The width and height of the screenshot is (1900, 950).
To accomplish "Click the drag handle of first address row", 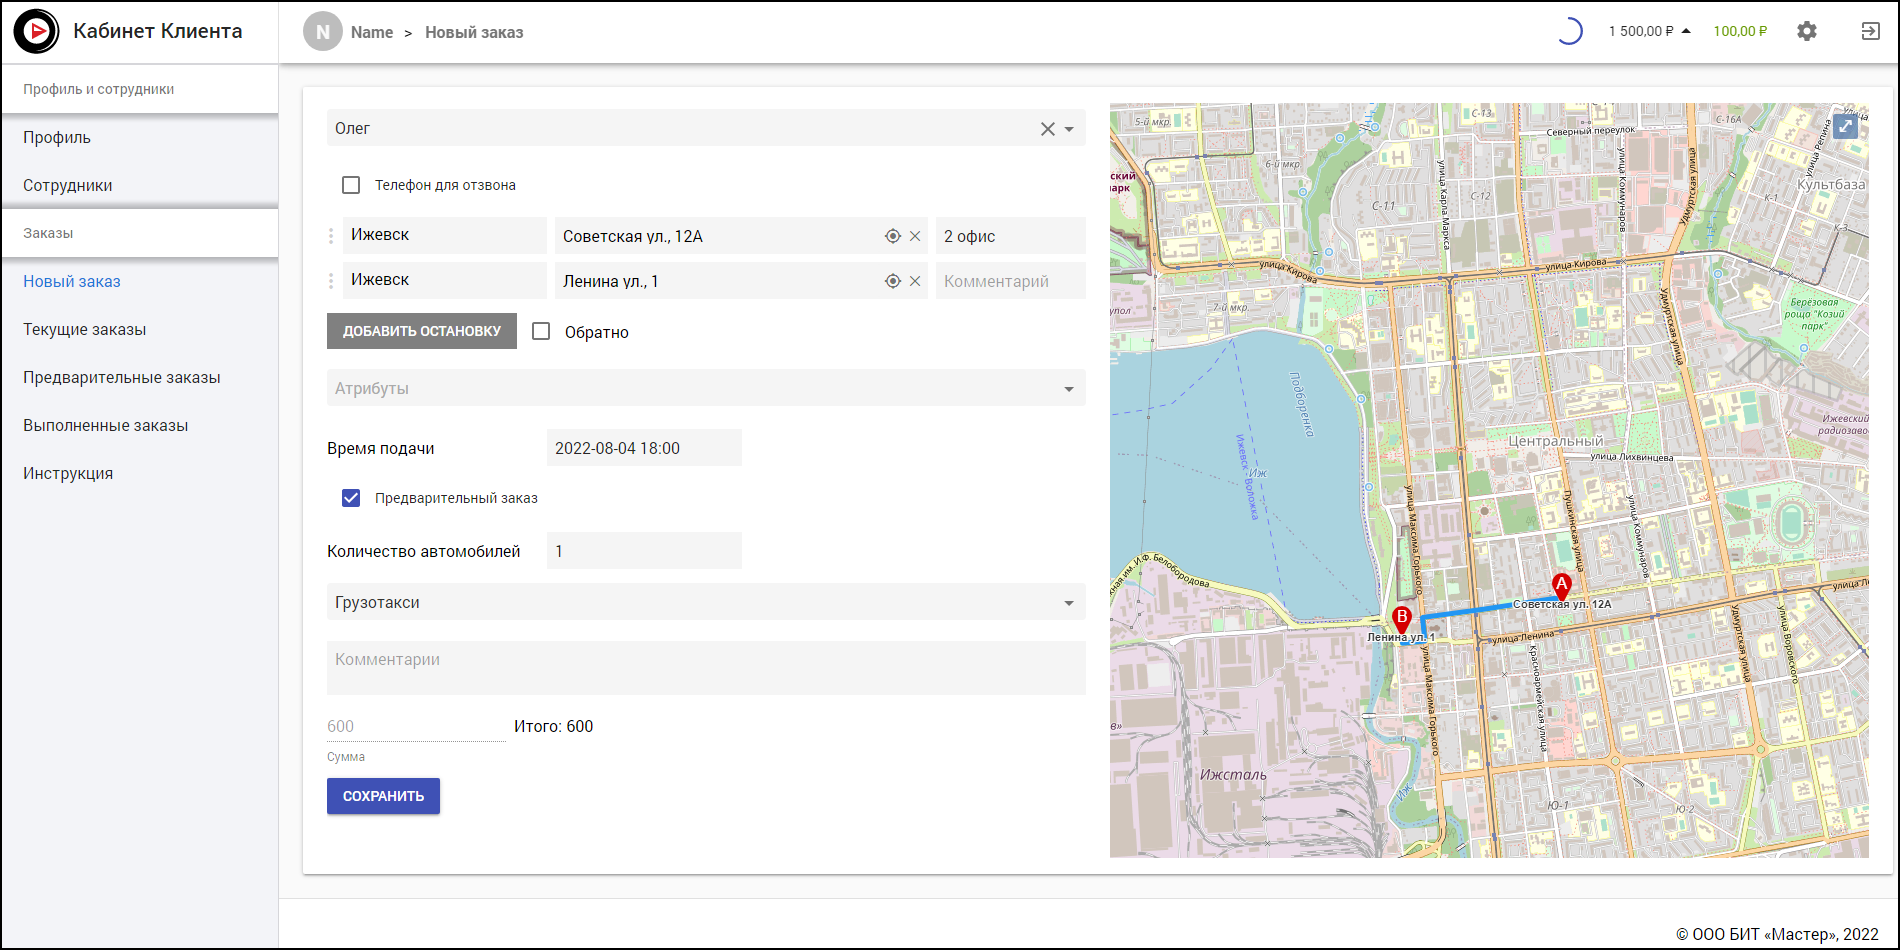I will point(332,236).
